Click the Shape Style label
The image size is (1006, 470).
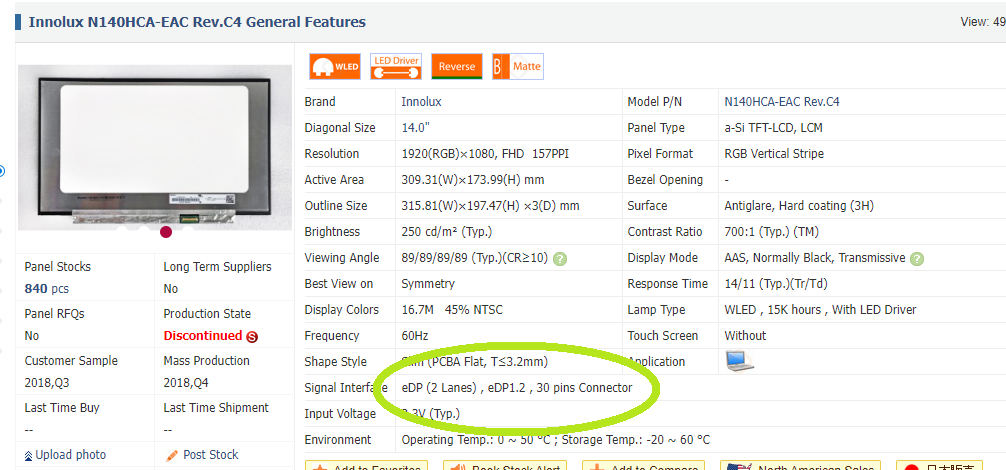336,362
